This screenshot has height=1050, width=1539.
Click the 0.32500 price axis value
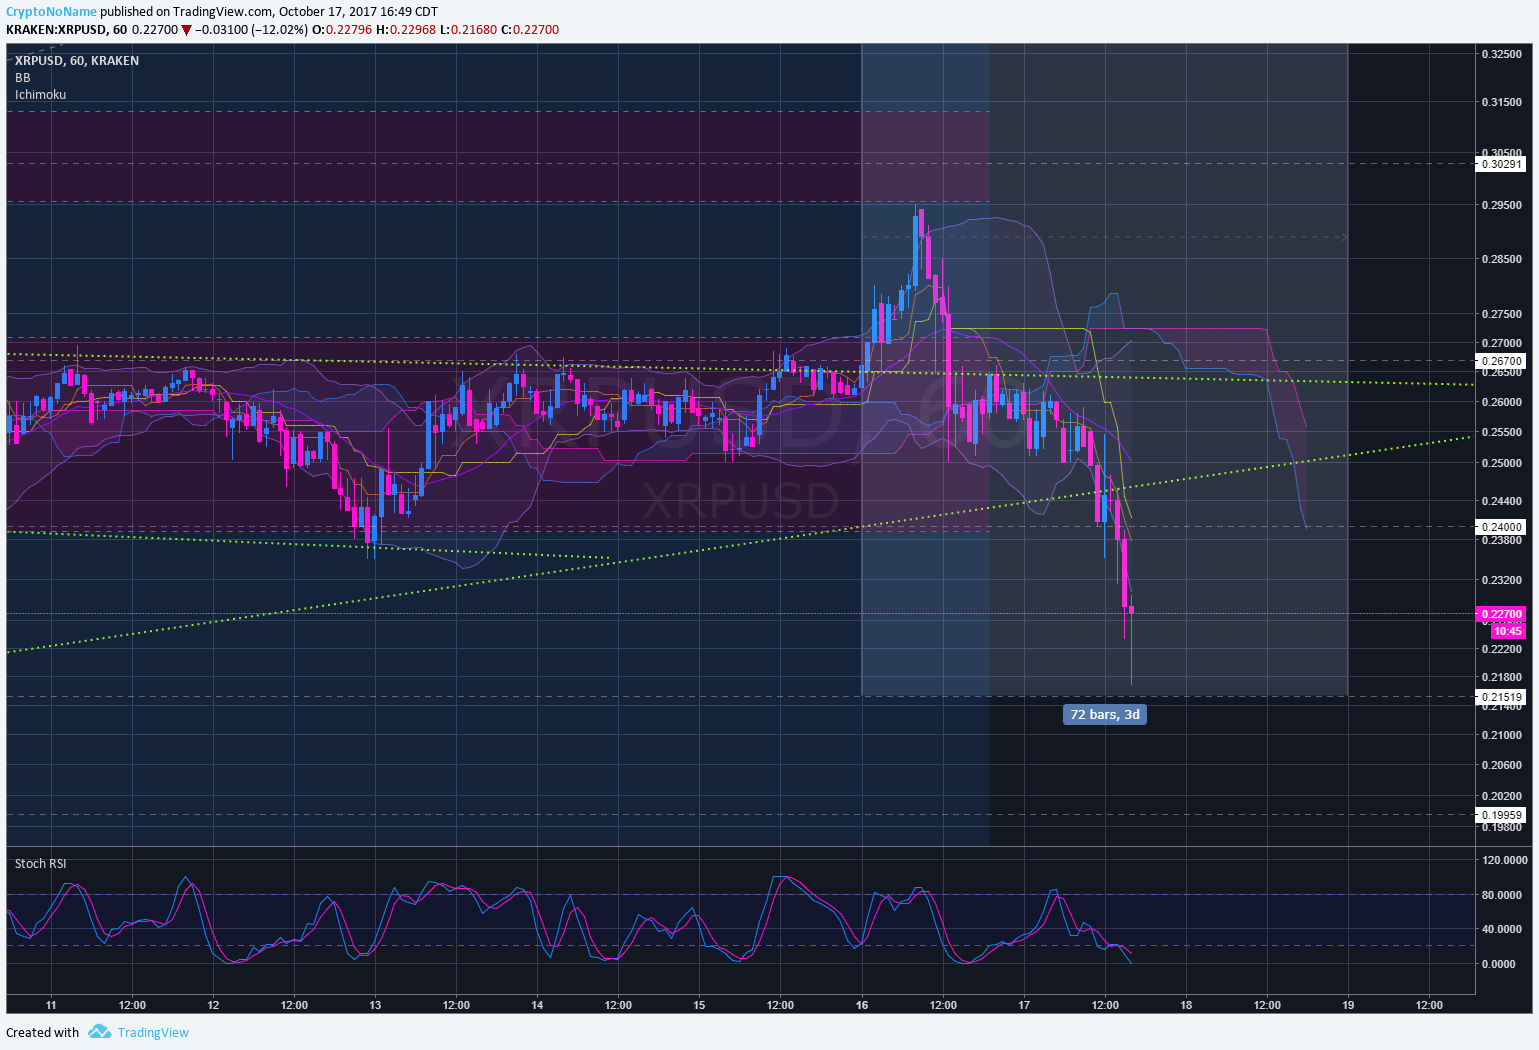click(x=1501, y=54)
